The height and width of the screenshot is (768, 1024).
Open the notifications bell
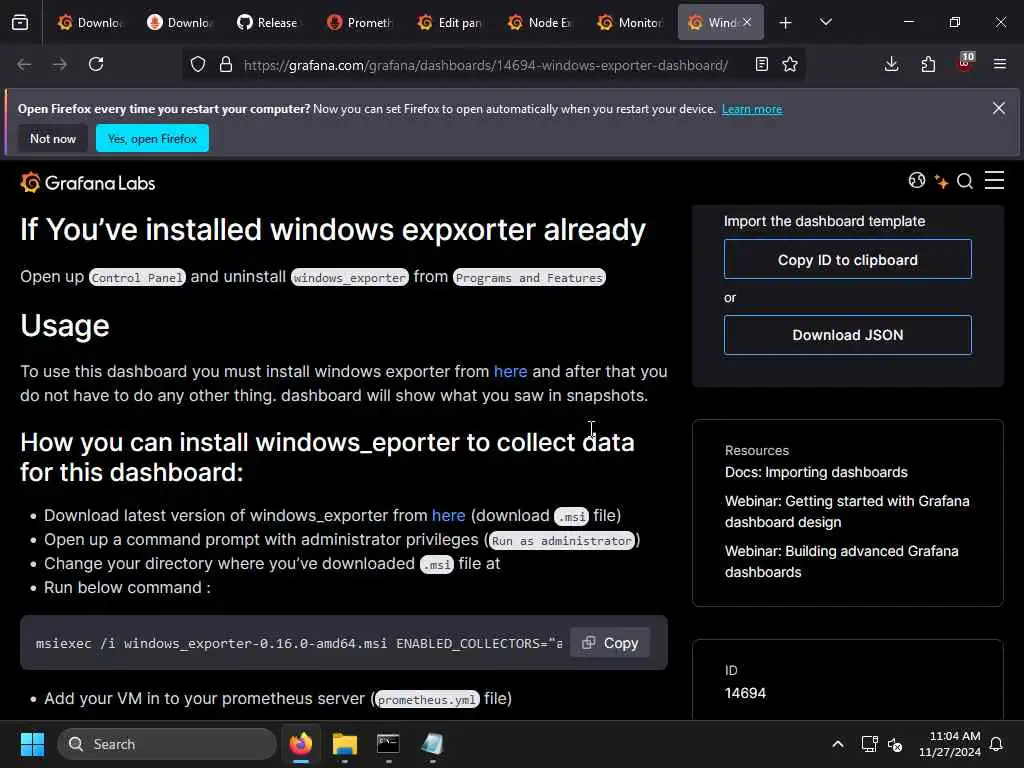[996, 744]
